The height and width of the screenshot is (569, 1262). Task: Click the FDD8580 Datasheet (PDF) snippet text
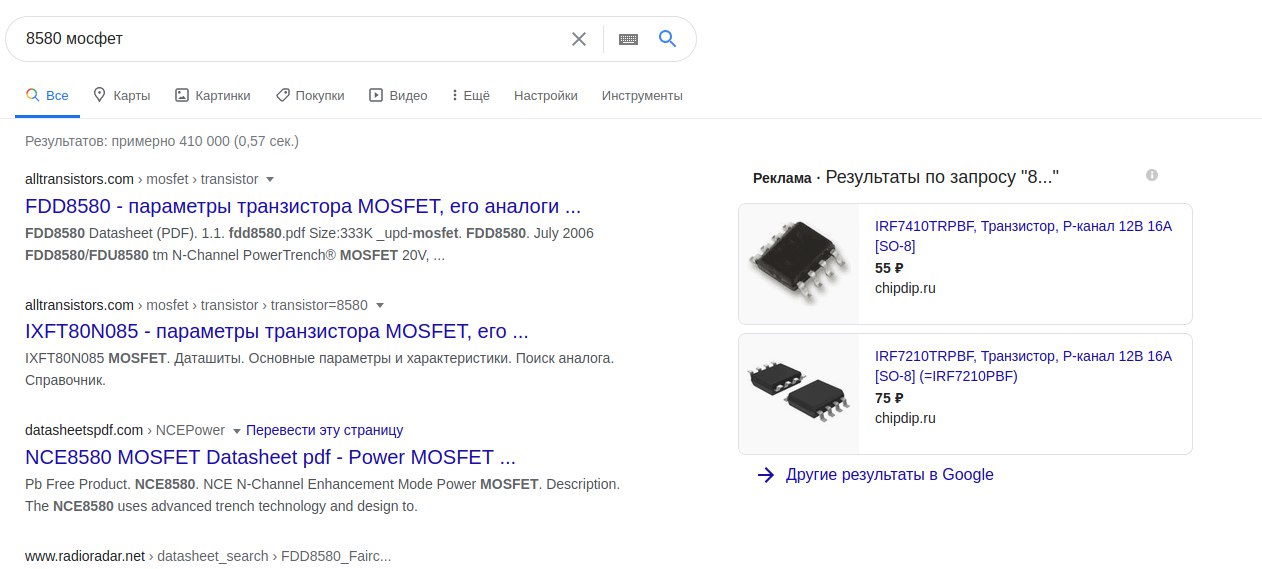pos(309,244)
